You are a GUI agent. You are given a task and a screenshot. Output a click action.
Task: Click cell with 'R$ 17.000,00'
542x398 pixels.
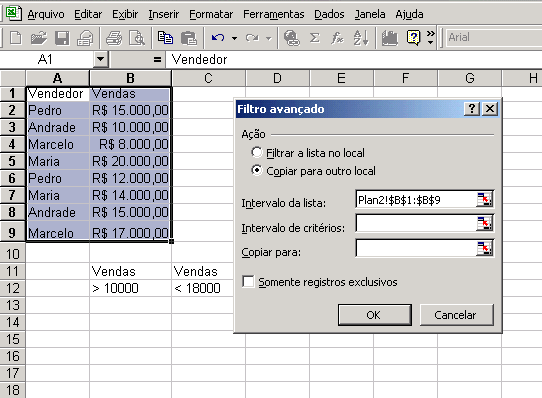130,231
